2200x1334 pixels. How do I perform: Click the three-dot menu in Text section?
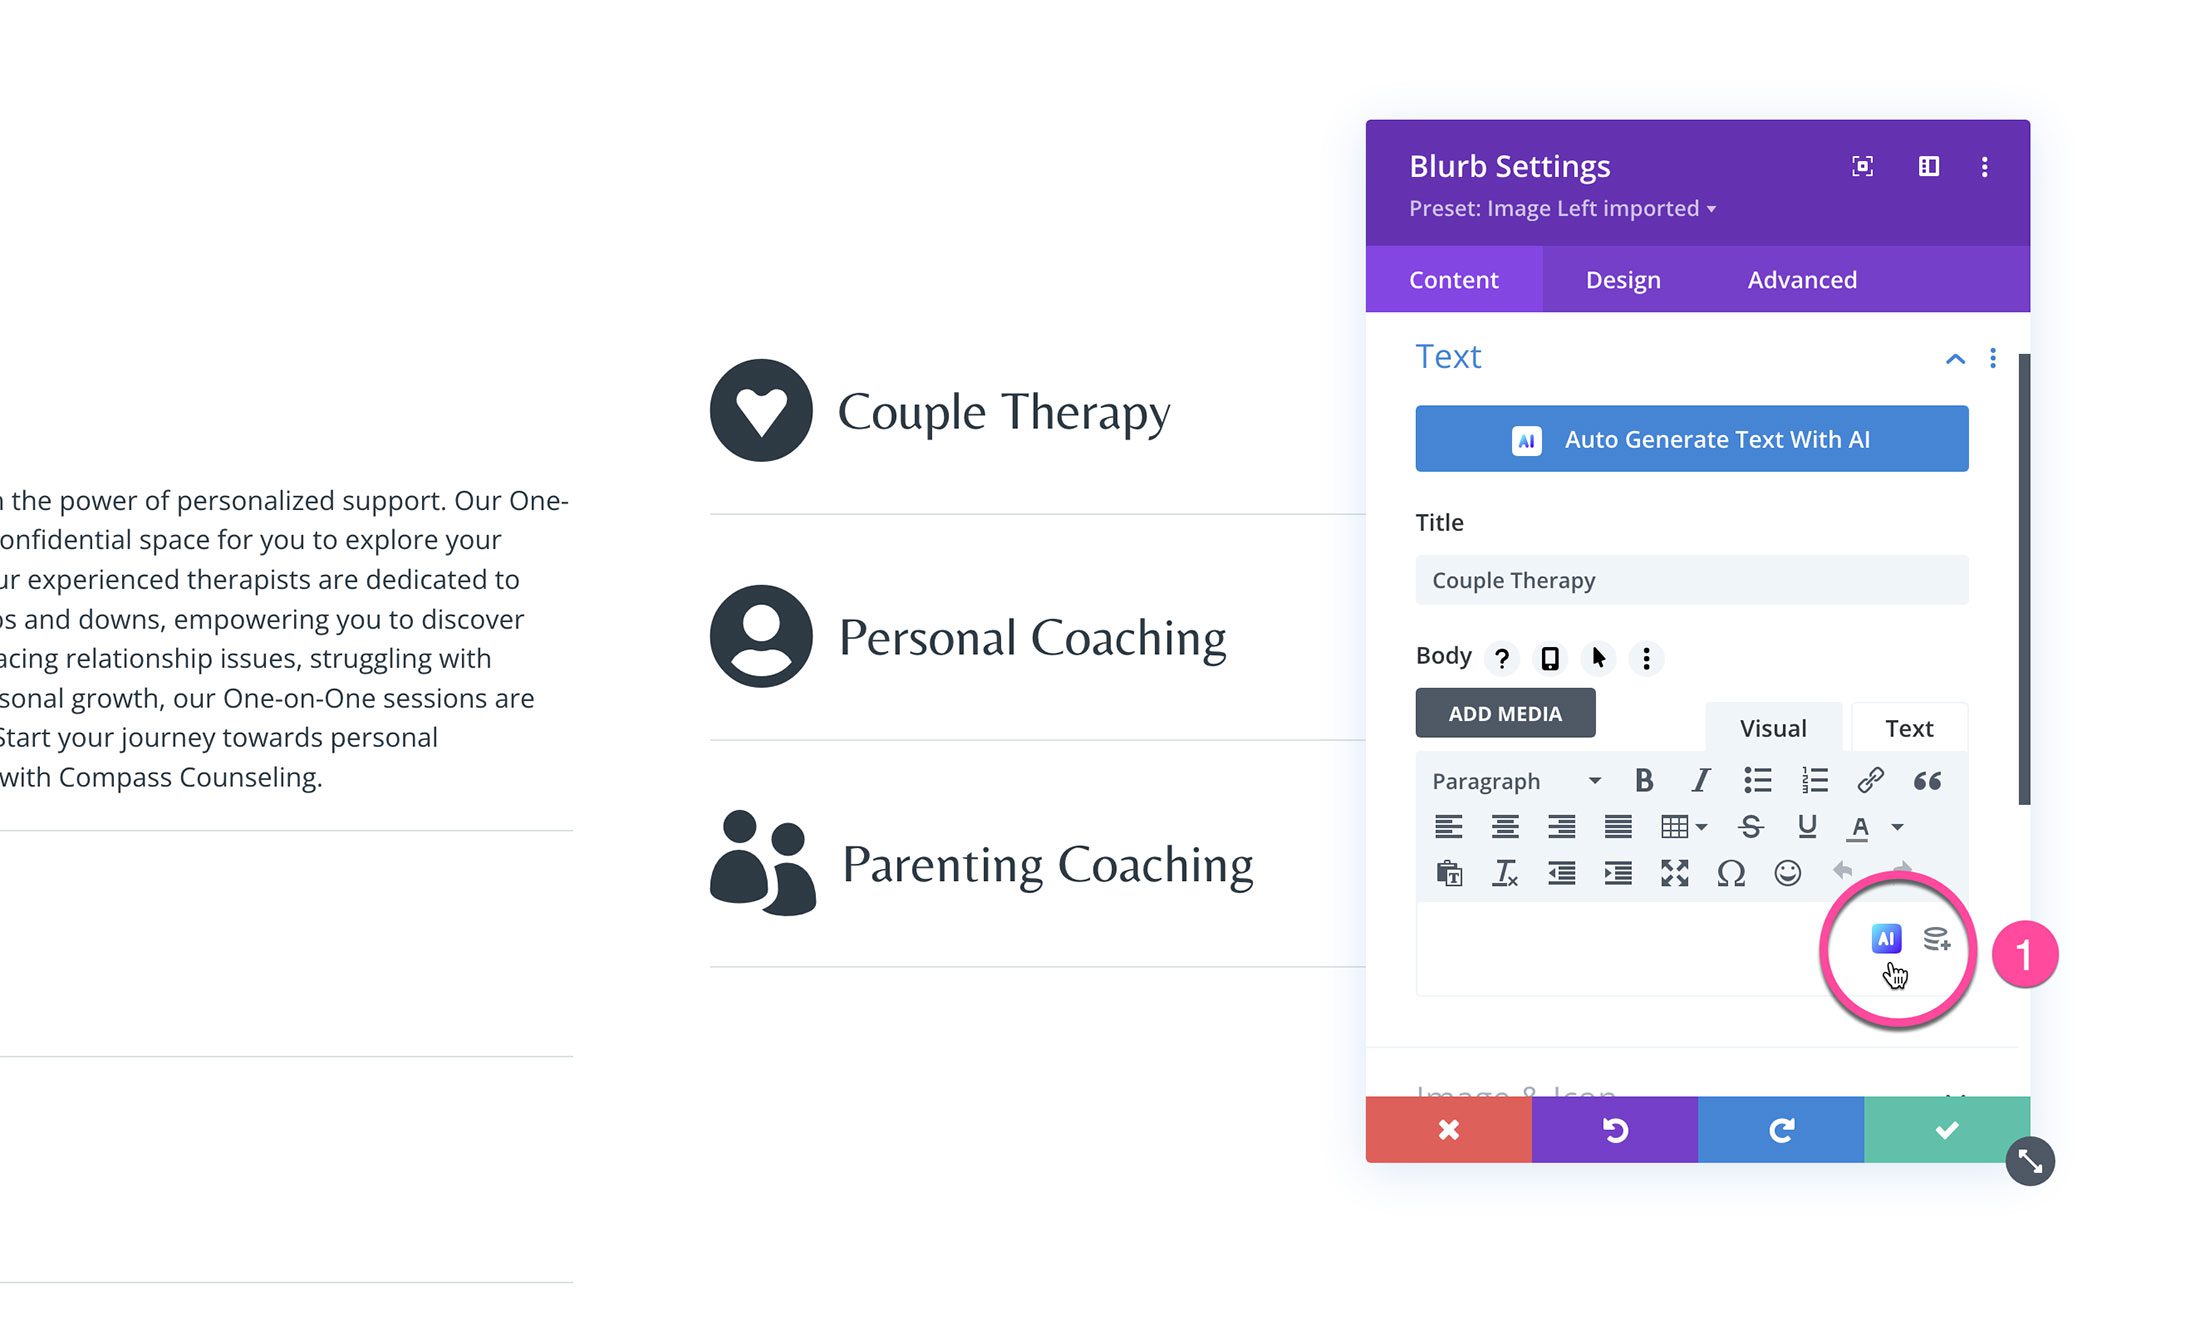pyautogui.click(x=1993, y=357)
